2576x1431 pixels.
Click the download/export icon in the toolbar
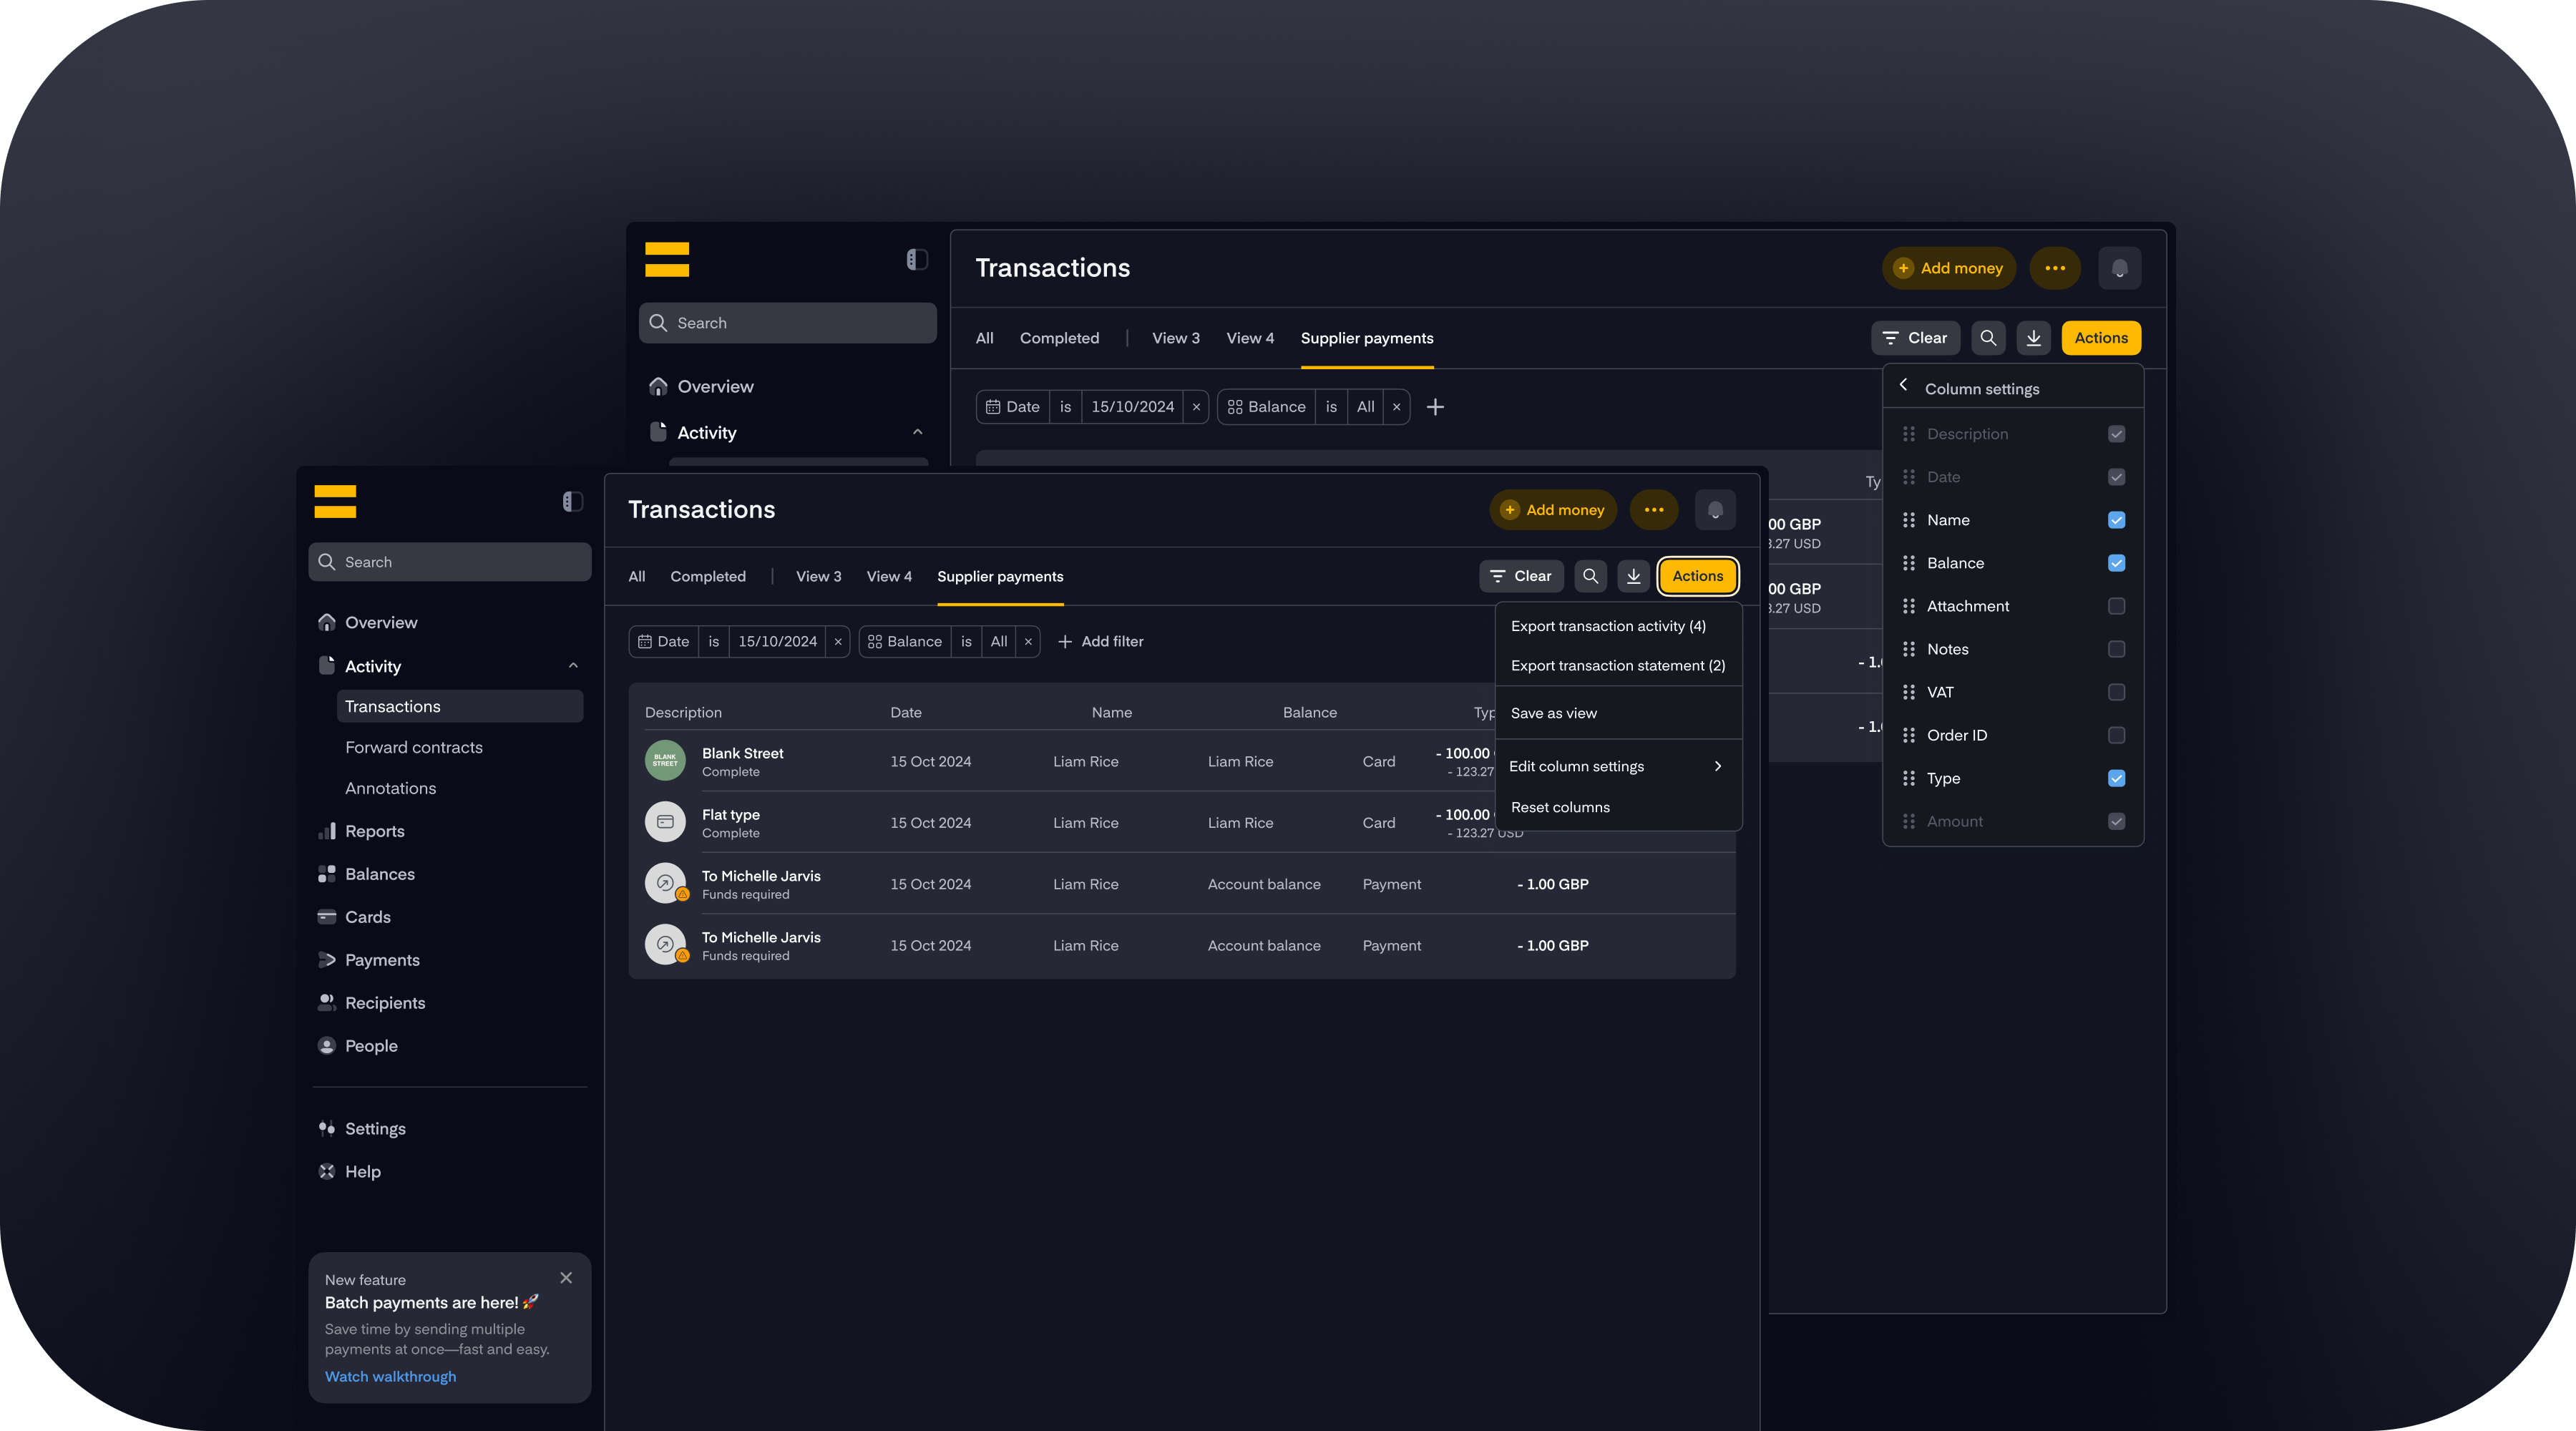[x=1633, y=576]
